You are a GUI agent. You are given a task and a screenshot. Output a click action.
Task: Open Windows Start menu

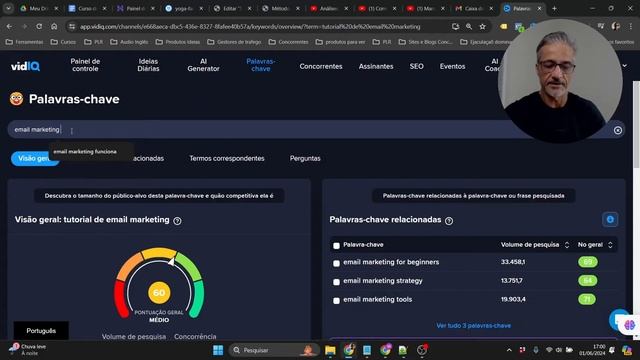click(x=218, y=350)
